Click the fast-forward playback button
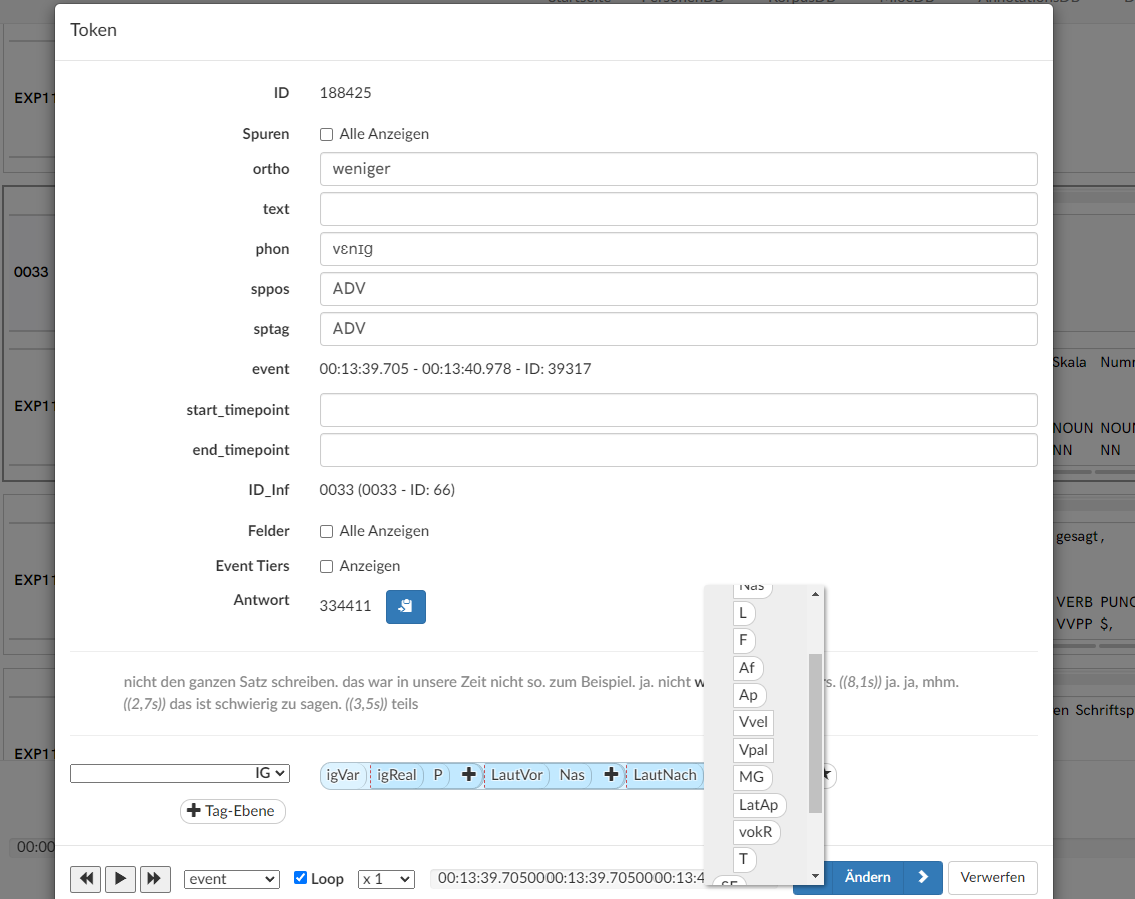The width and height of the screenshot is (1135, 899). (x=154, y=879)
